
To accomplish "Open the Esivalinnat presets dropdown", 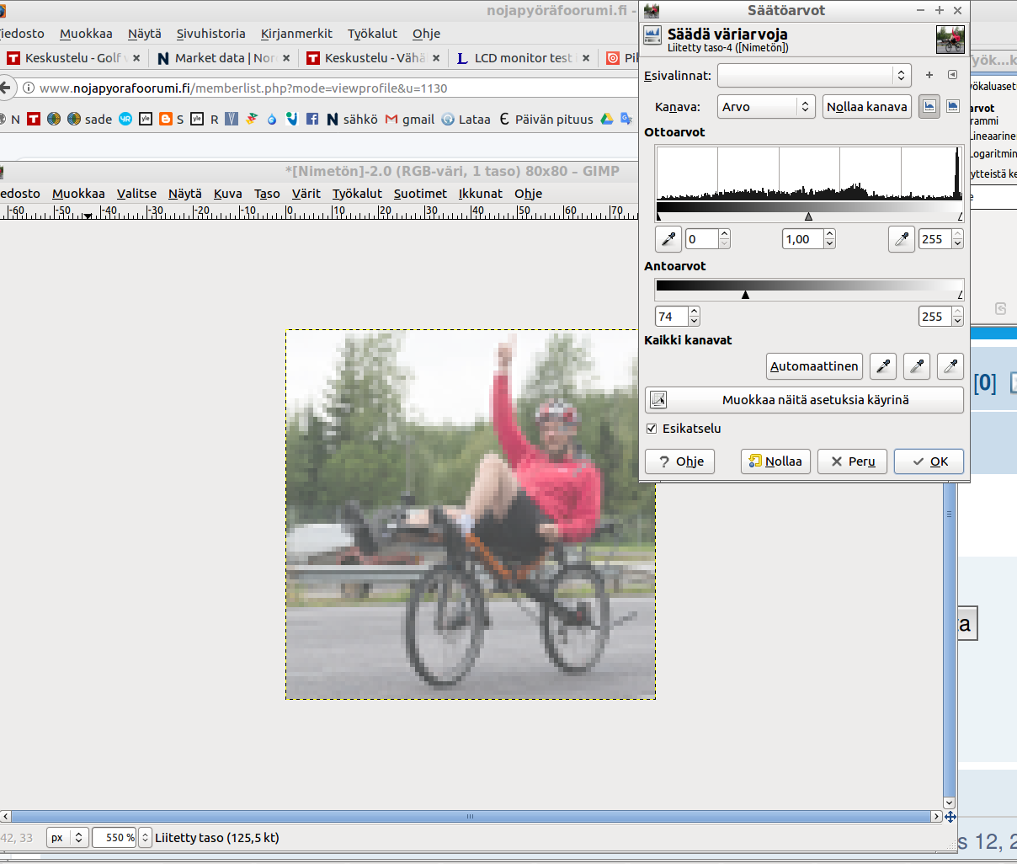I will [813, 75].
